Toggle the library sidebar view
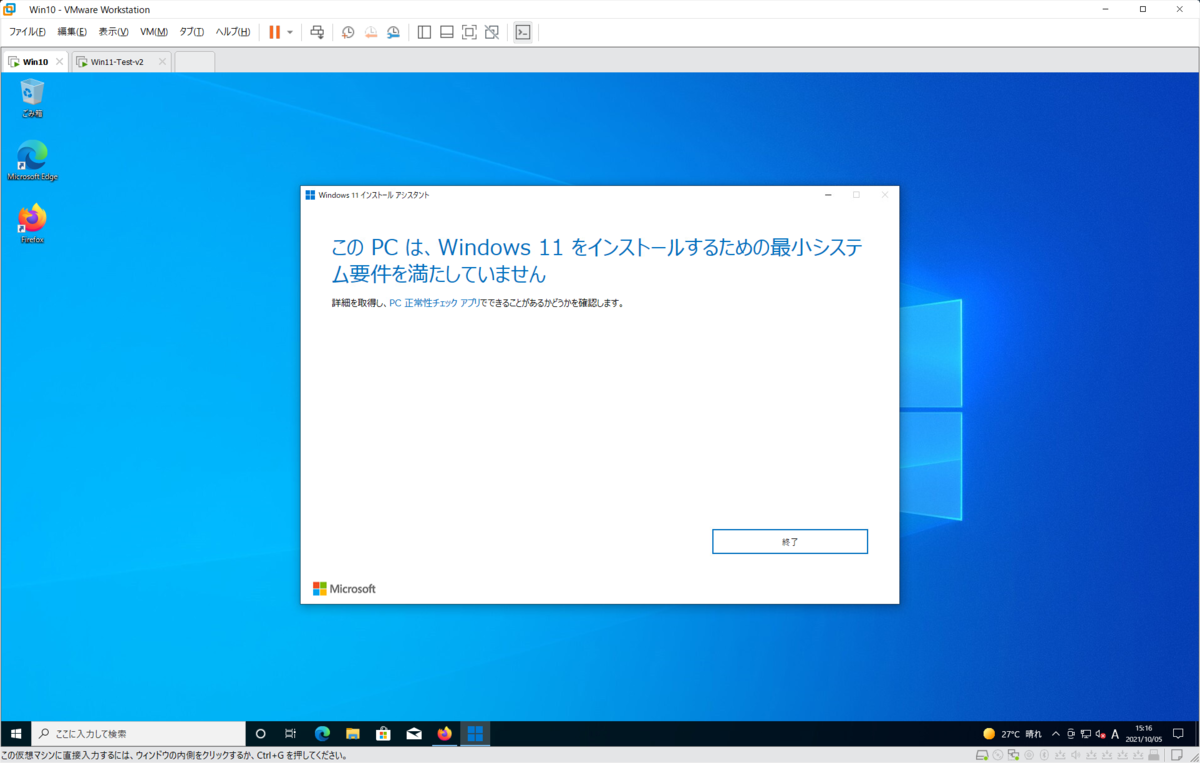The image size is (1200, 763). coord(424,32)
